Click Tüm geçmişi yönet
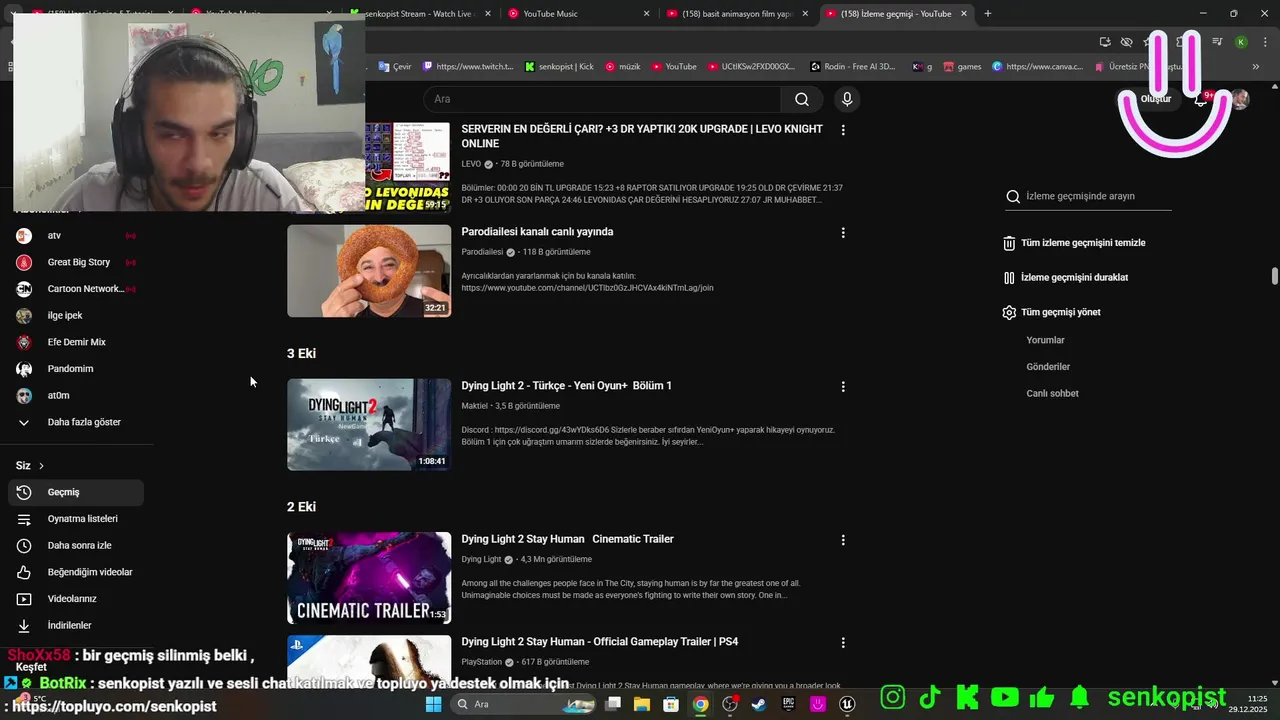 click(x=1051, y=312)
